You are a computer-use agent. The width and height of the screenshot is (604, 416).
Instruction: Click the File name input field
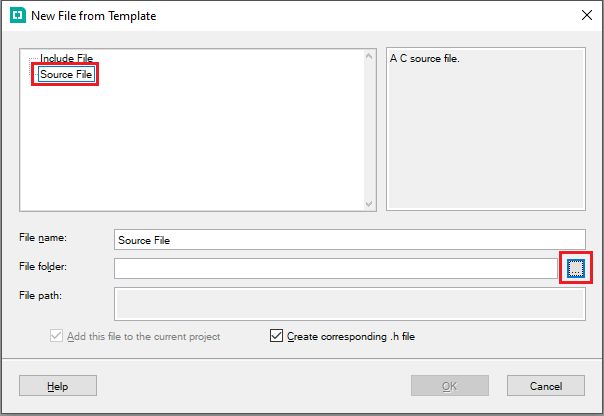pyautogui.click(x=350, y=240)
